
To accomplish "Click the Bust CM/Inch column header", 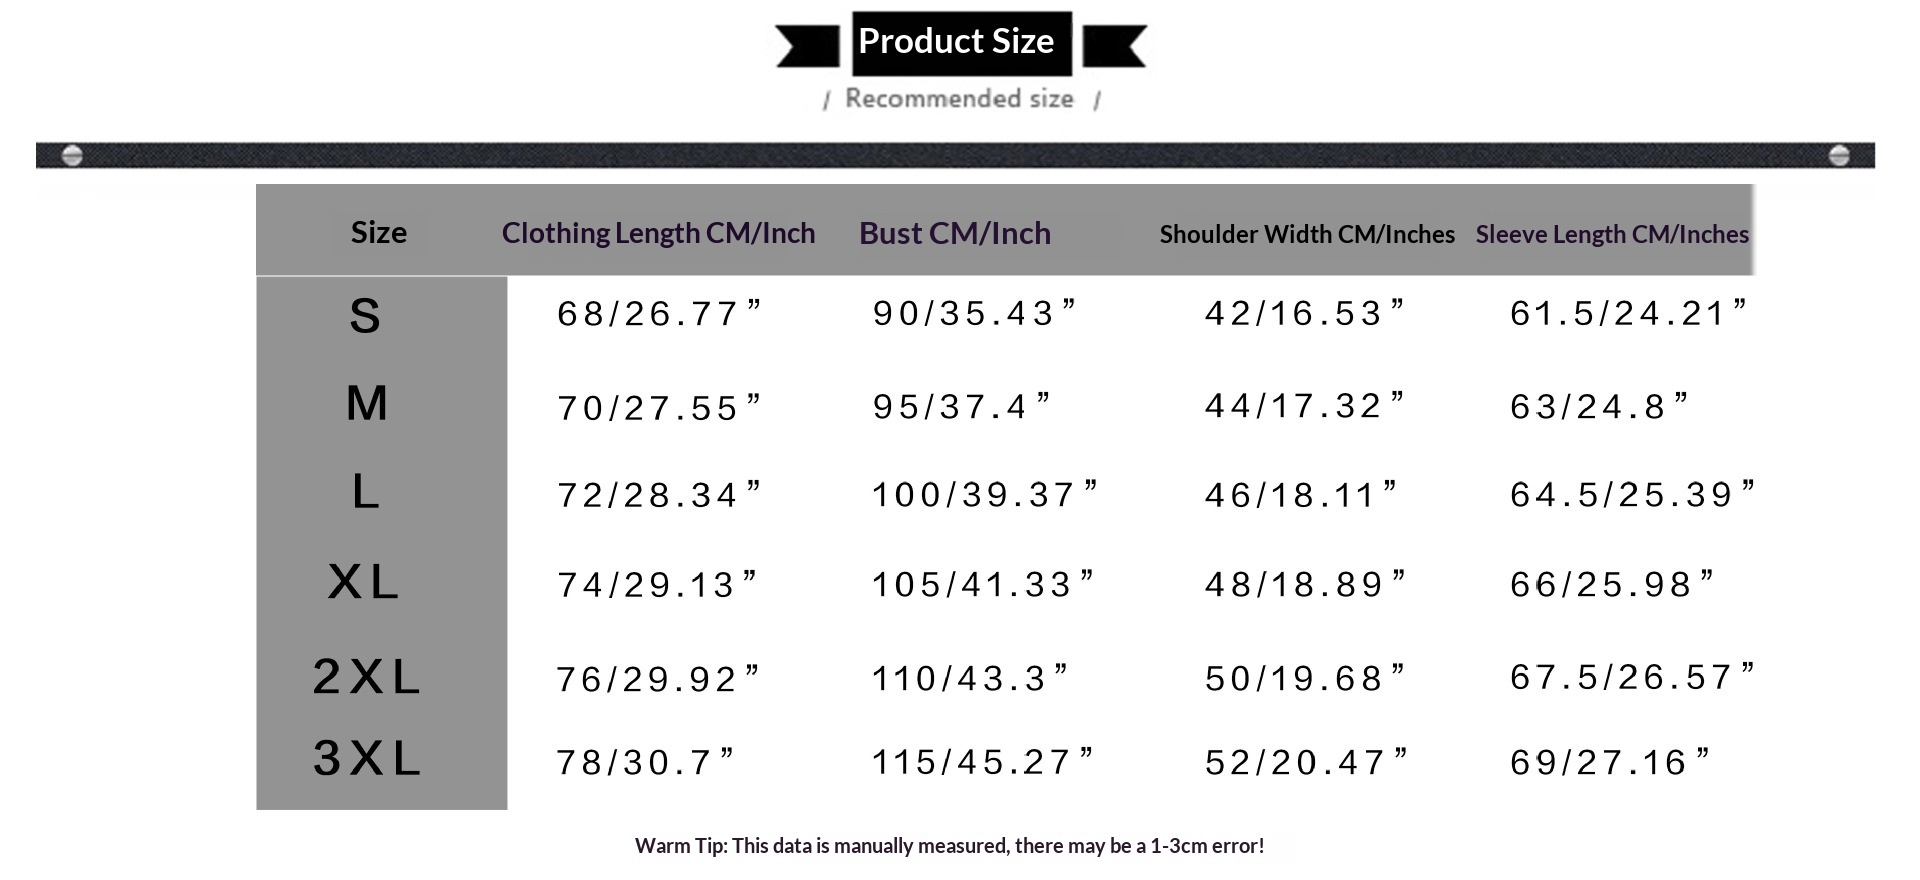I will (x=955, y=233).
